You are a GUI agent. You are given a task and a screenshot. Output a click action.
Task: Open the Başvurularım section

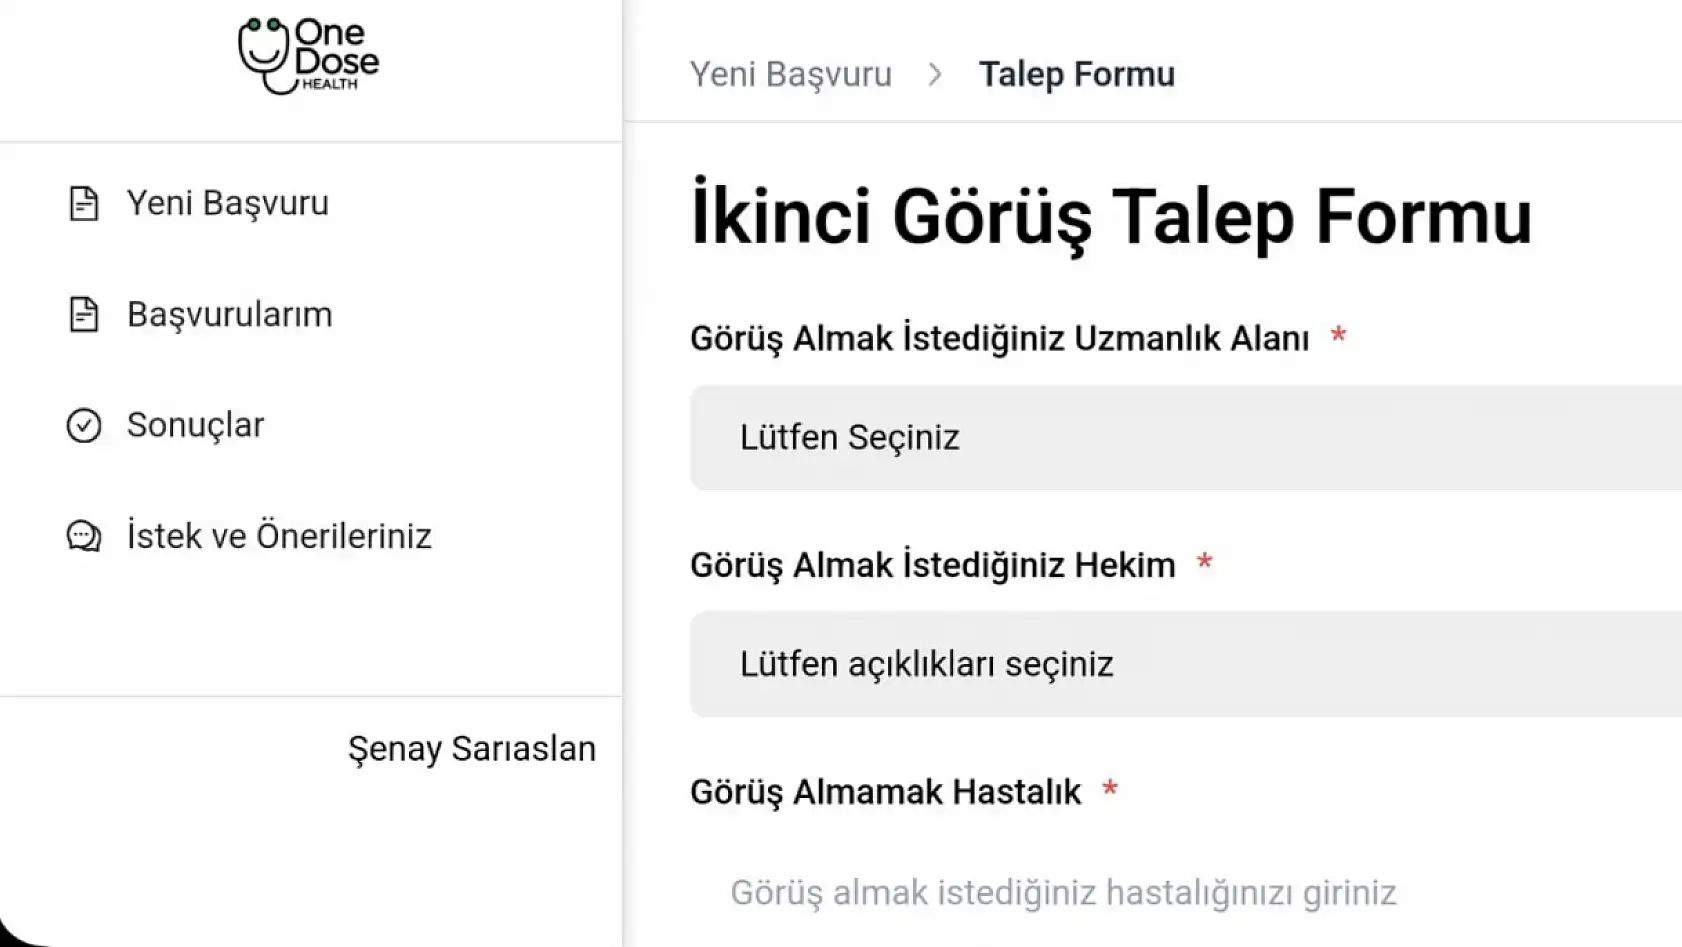[x=229, y=314]
